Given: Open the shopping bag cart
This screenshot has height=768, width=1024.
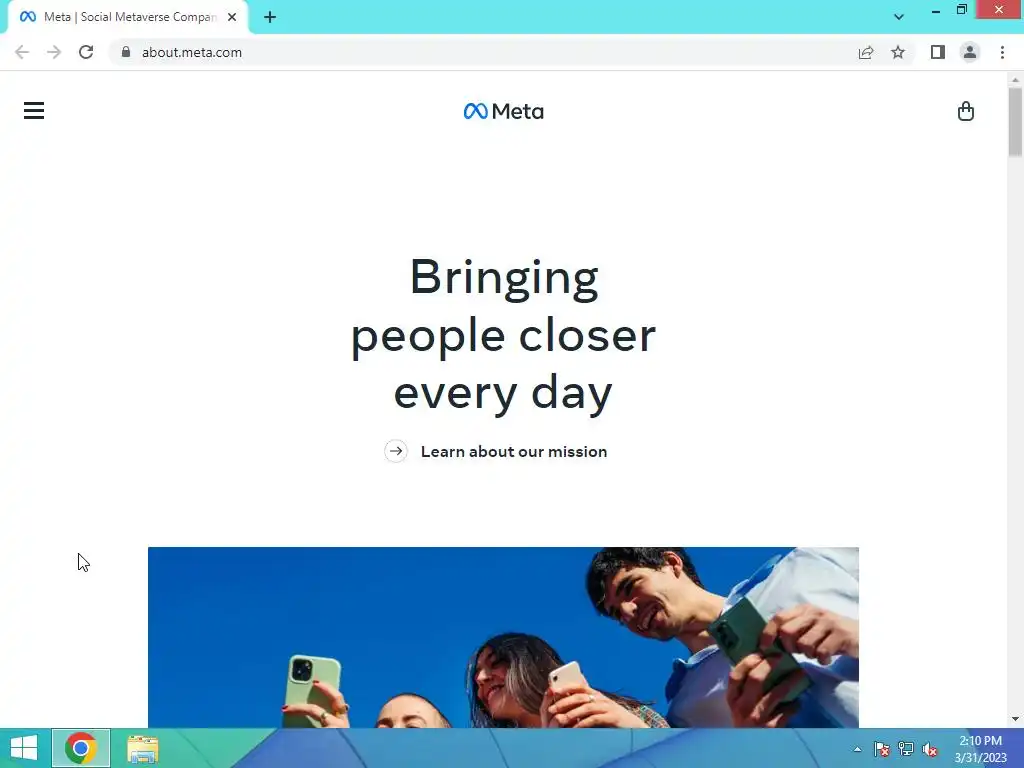Looking at the screenshot, I should click(965, 111).
